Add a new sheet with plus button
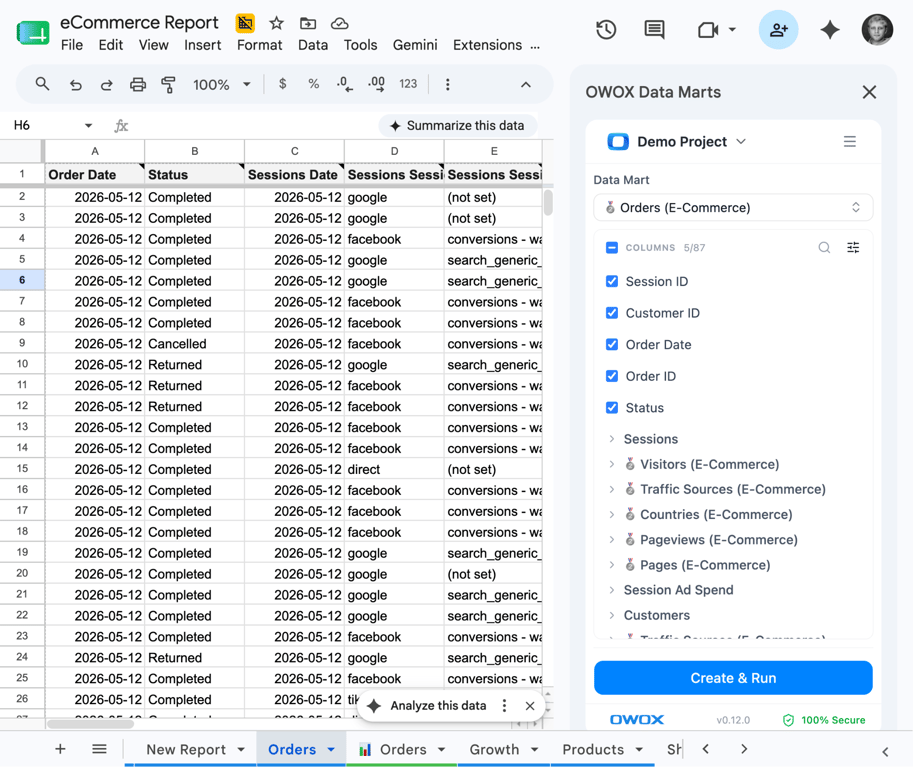The height and width of the screenshot is (768, 913). (x=60, y=749)
